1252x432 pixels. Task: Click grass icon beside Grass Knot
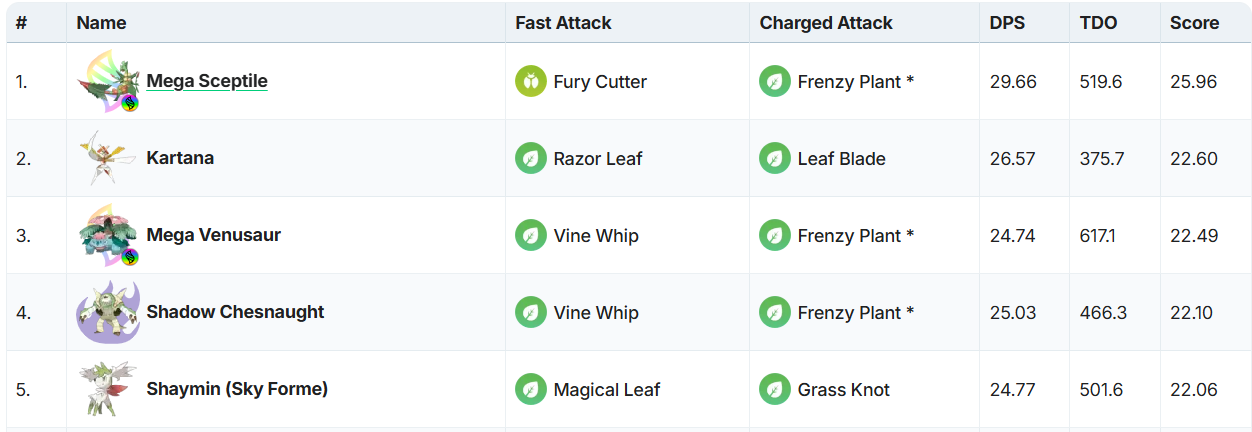pos(775,390)
